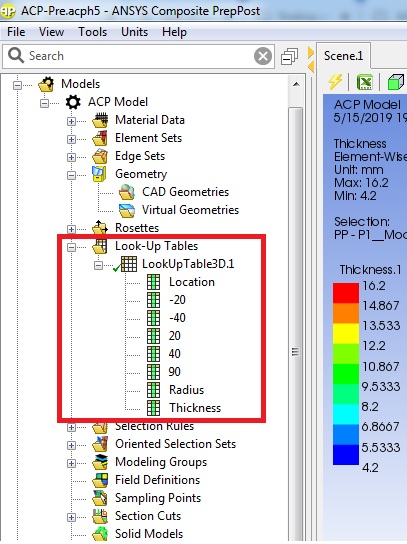Select the Thickness tree item label
Image resolution: width=407 pixels, height=544 pixels.
[195, 408]
